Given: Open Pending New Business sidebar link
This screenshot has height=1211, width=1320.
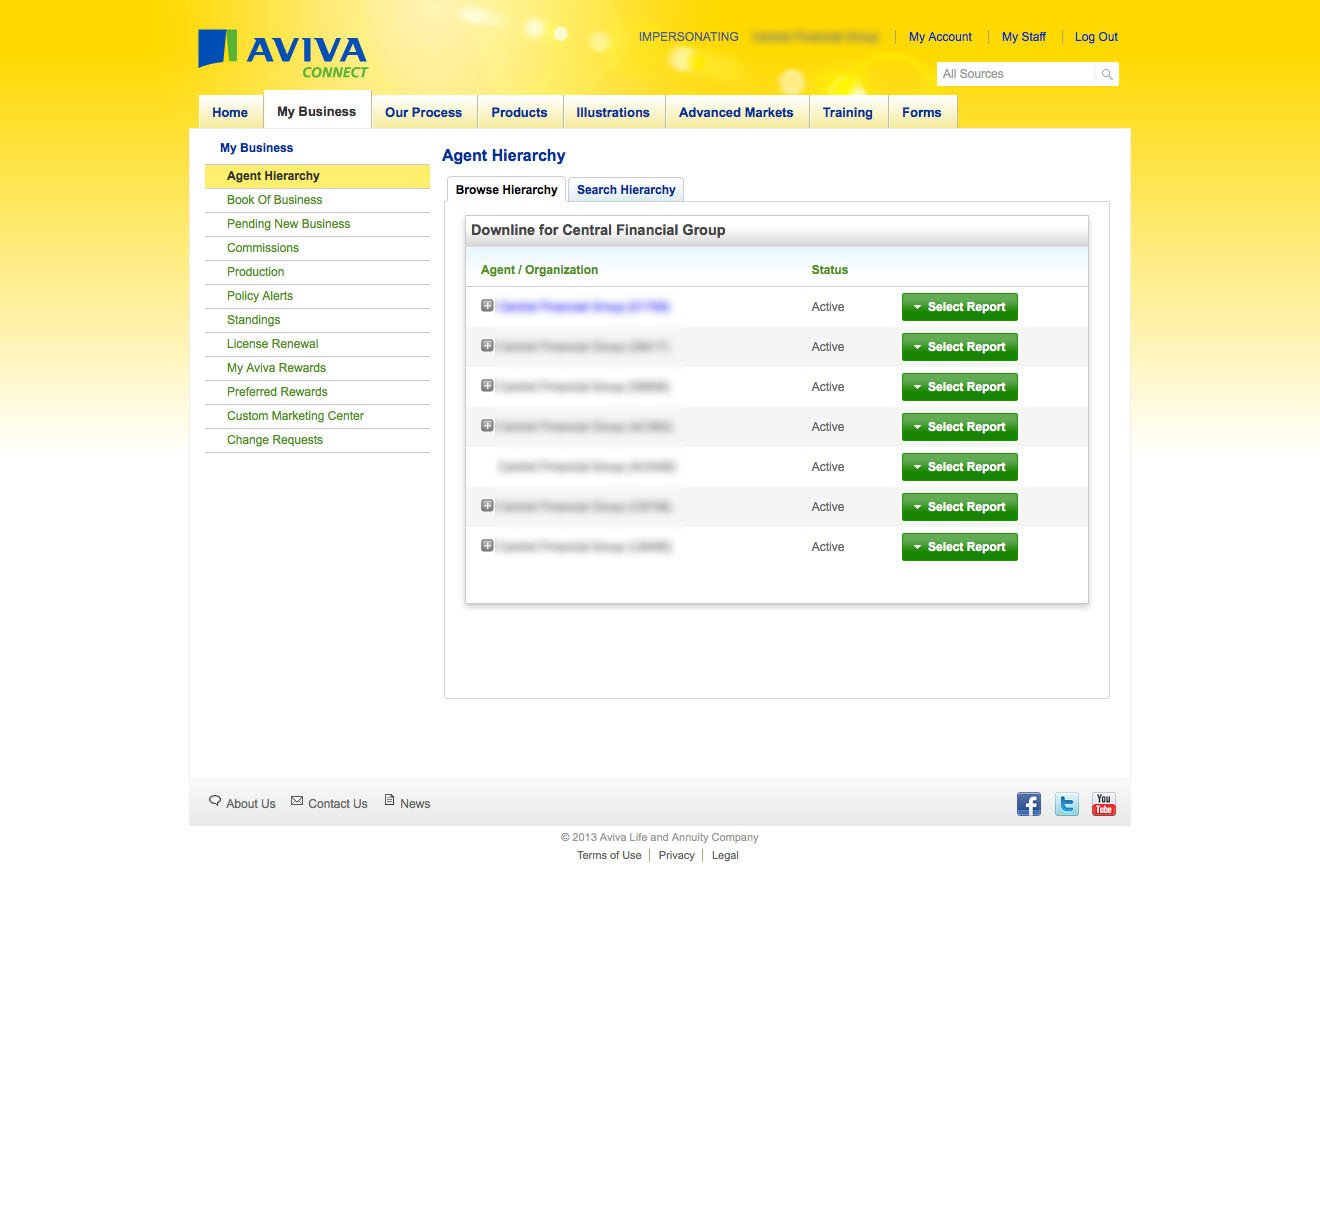Looking at the screenshot, I should [x=317, y=224].
